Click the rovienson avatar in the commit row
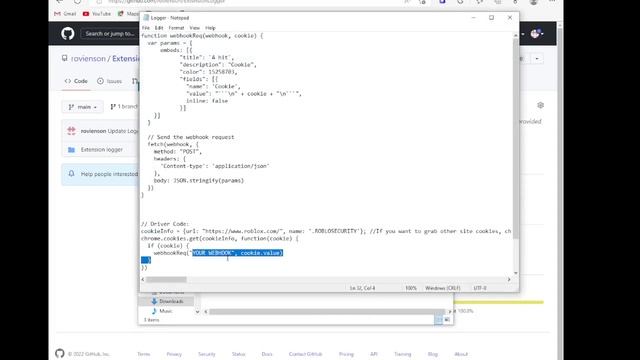This screenshot has height=360, width=640. click(x=71, y=131)
